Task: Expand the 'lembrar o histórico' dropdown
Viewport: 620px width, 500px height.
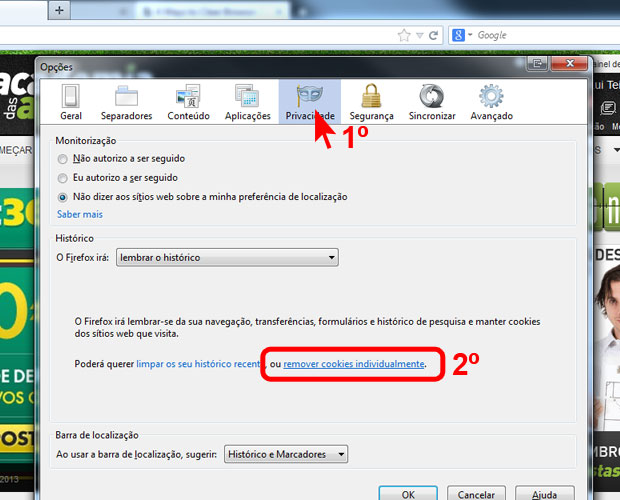Action: [x=227, y=258]
